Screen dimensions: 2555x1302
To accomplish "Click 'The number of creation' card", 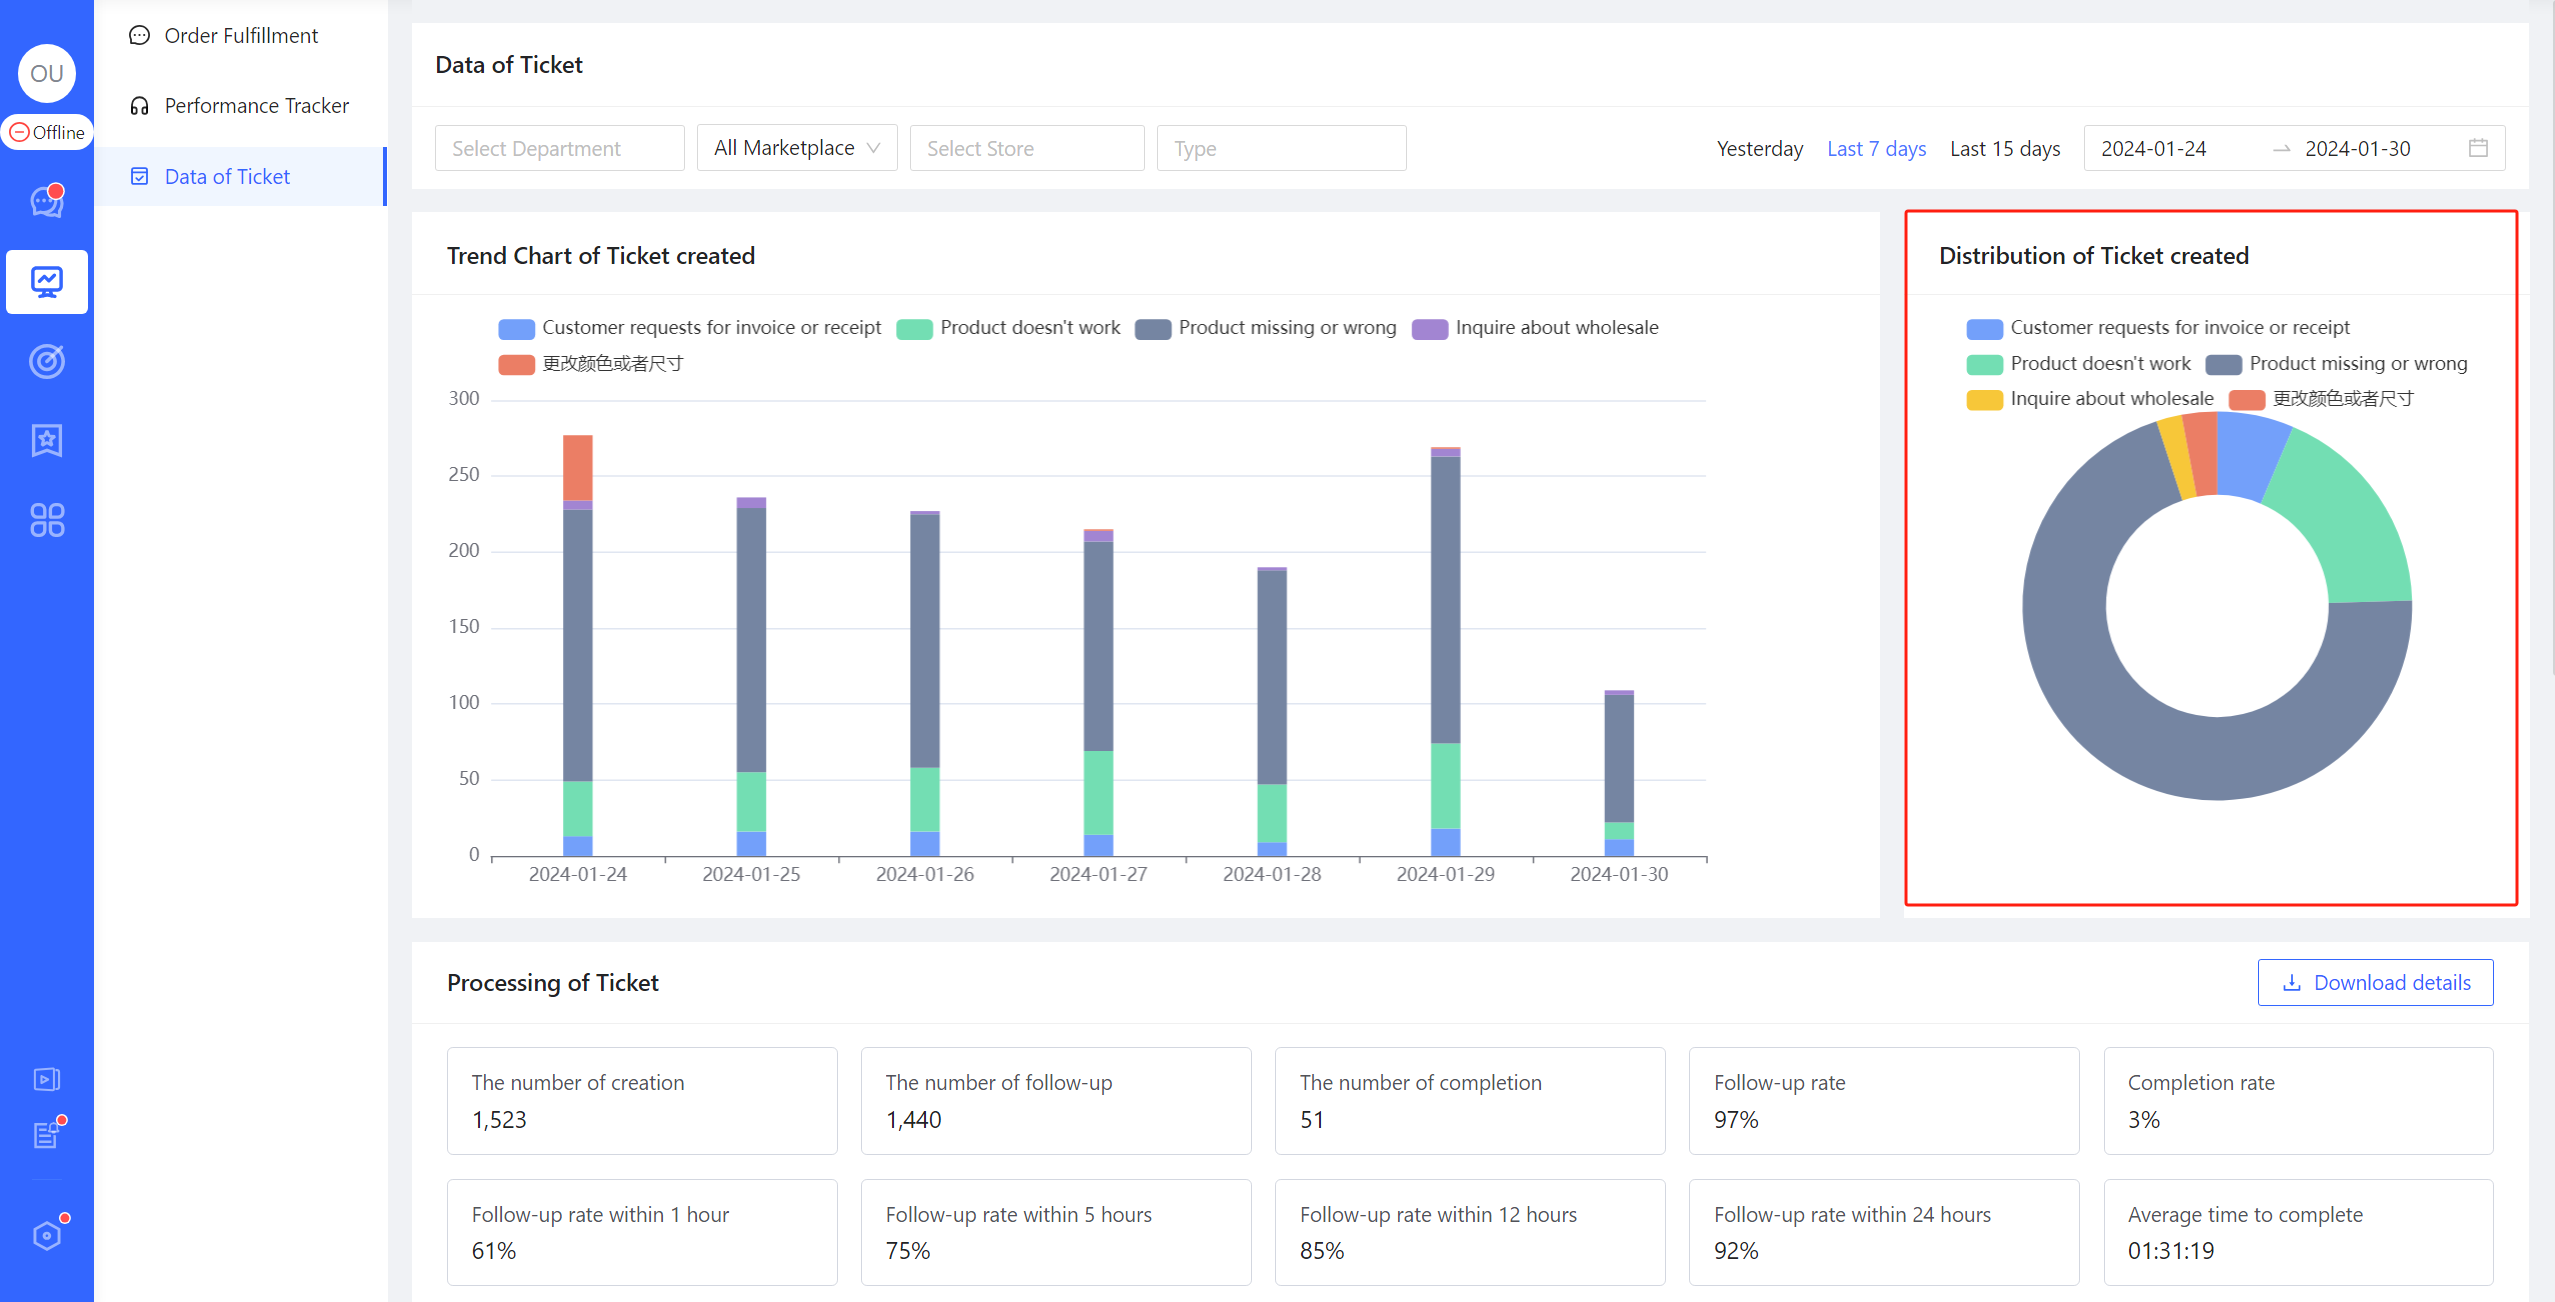I will click(642, 1101).
